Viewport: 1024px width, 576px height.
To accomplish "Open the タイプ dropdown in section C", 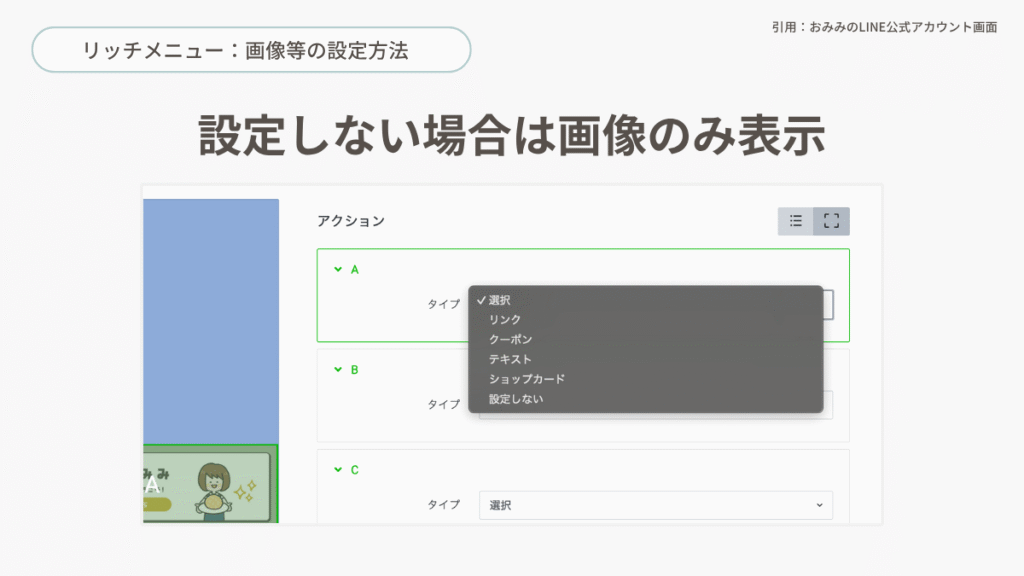I will point(655,506).
